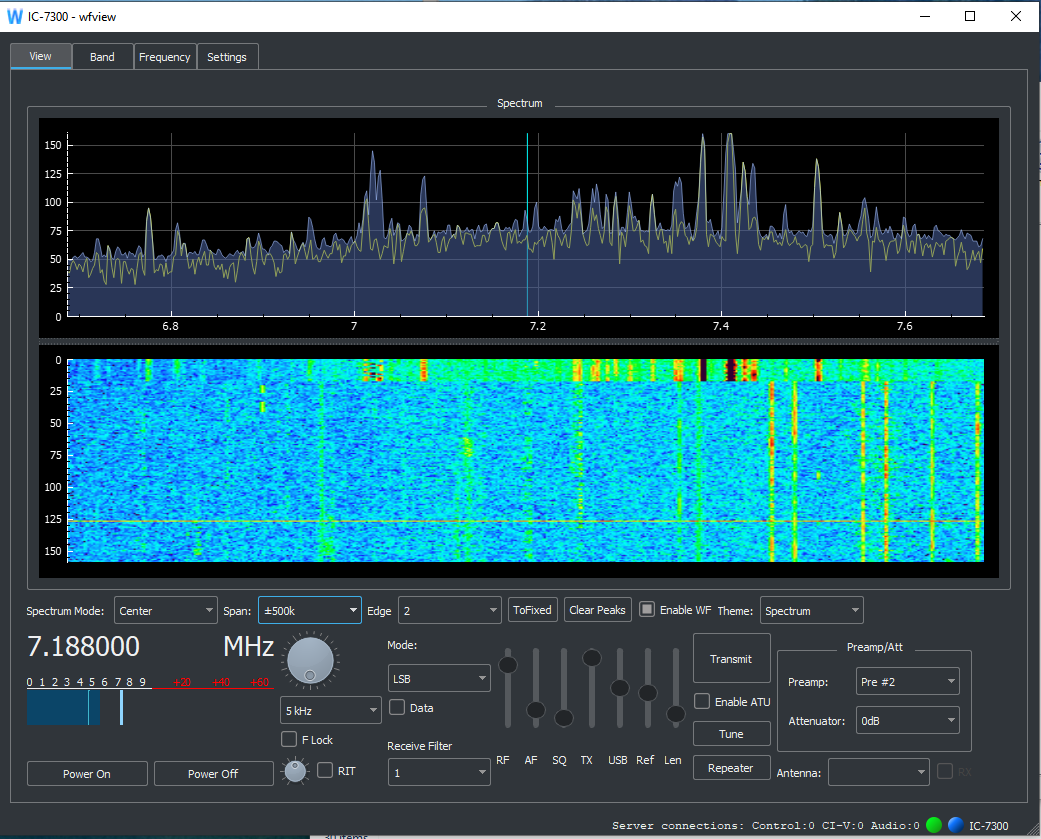Click the Repeater button
This screenshot has height=839, width=1041.
point(732,767)
